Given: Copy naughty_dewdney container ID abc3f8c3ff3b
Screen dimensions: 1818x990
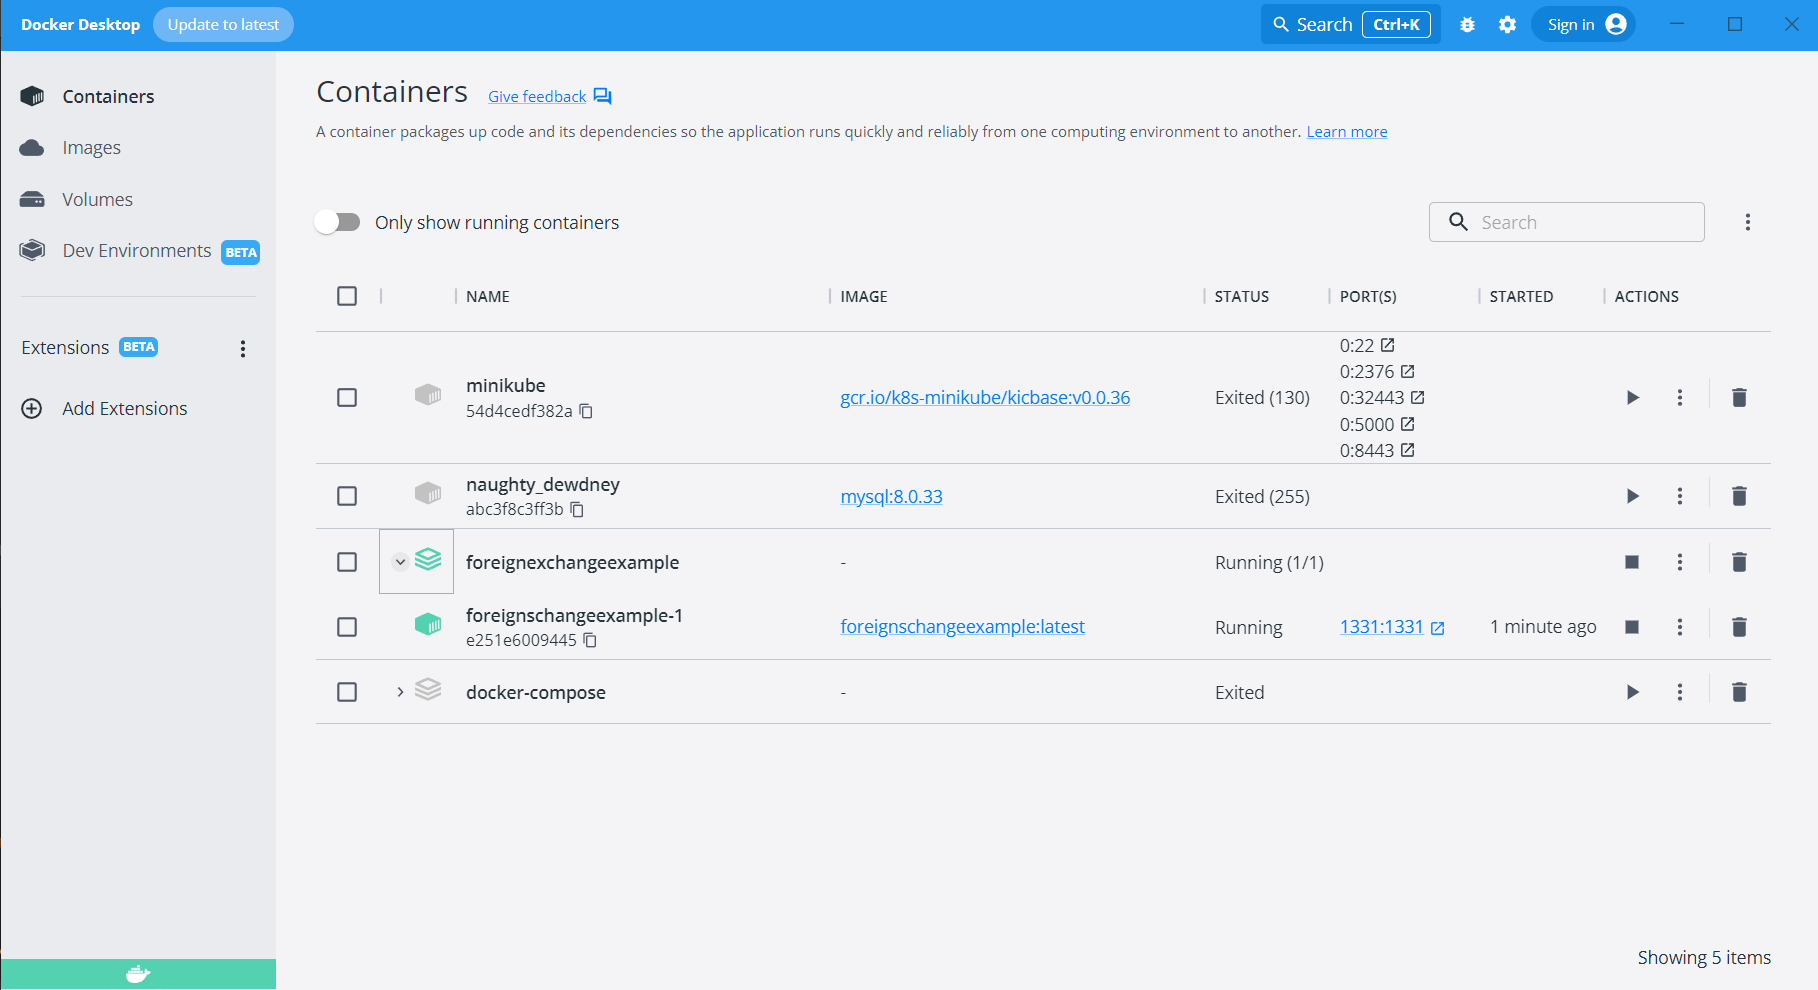Looking at the screenshot, I should (577, 509).
